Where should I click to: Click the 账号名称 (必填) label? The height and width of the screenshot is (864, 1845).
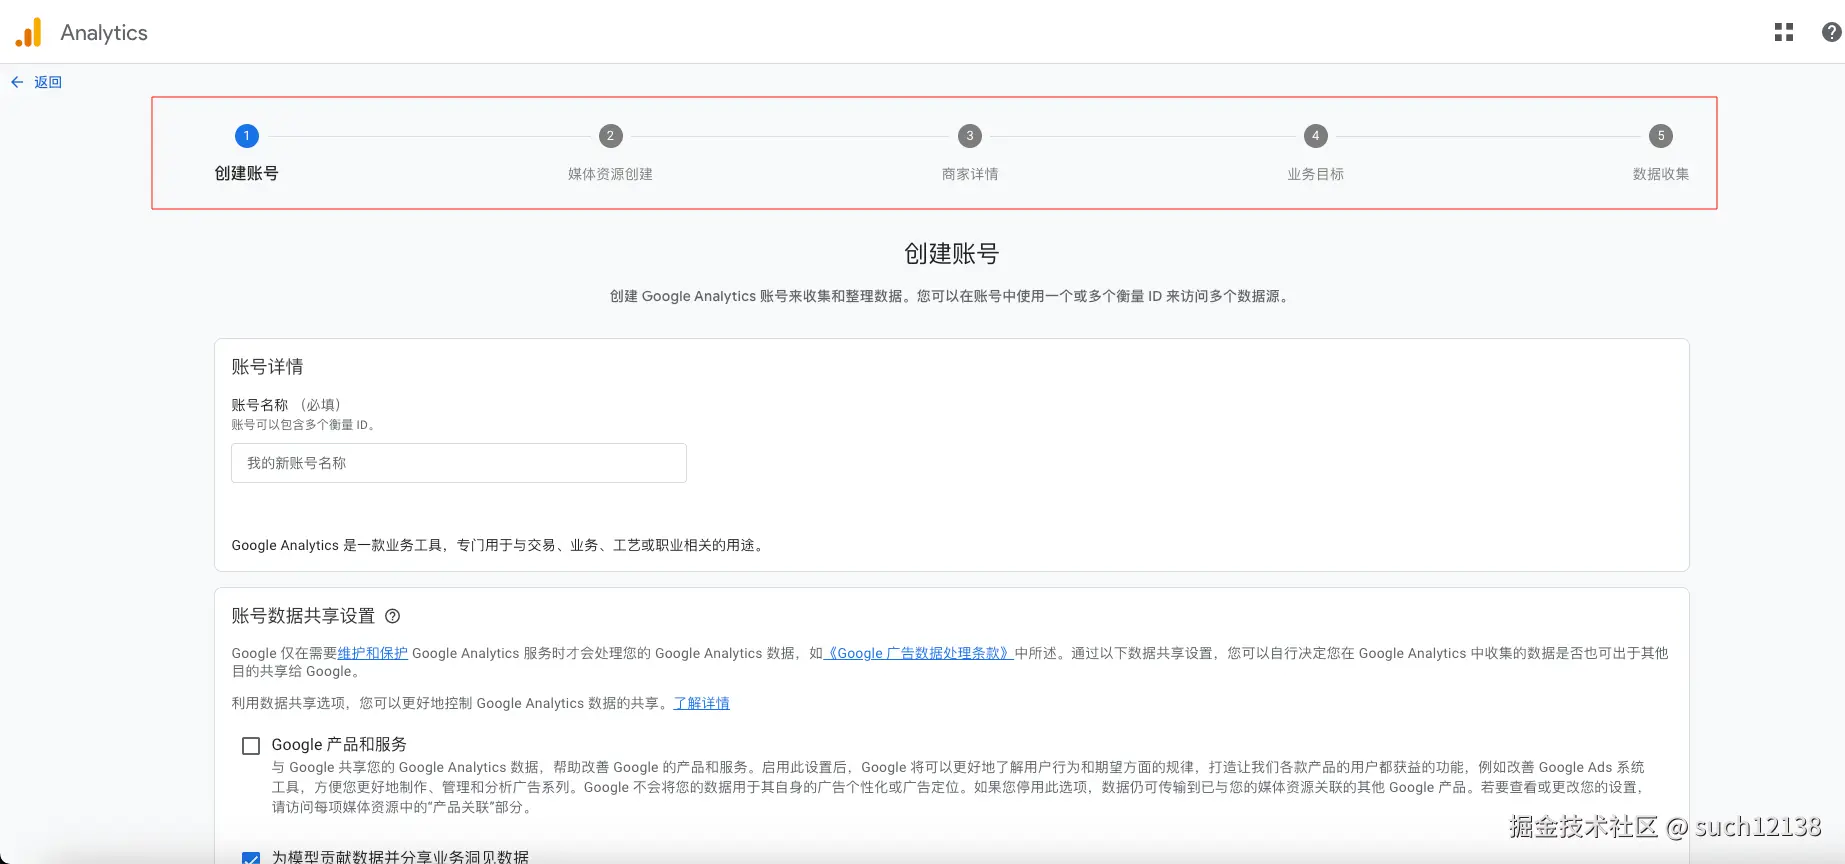288,405
